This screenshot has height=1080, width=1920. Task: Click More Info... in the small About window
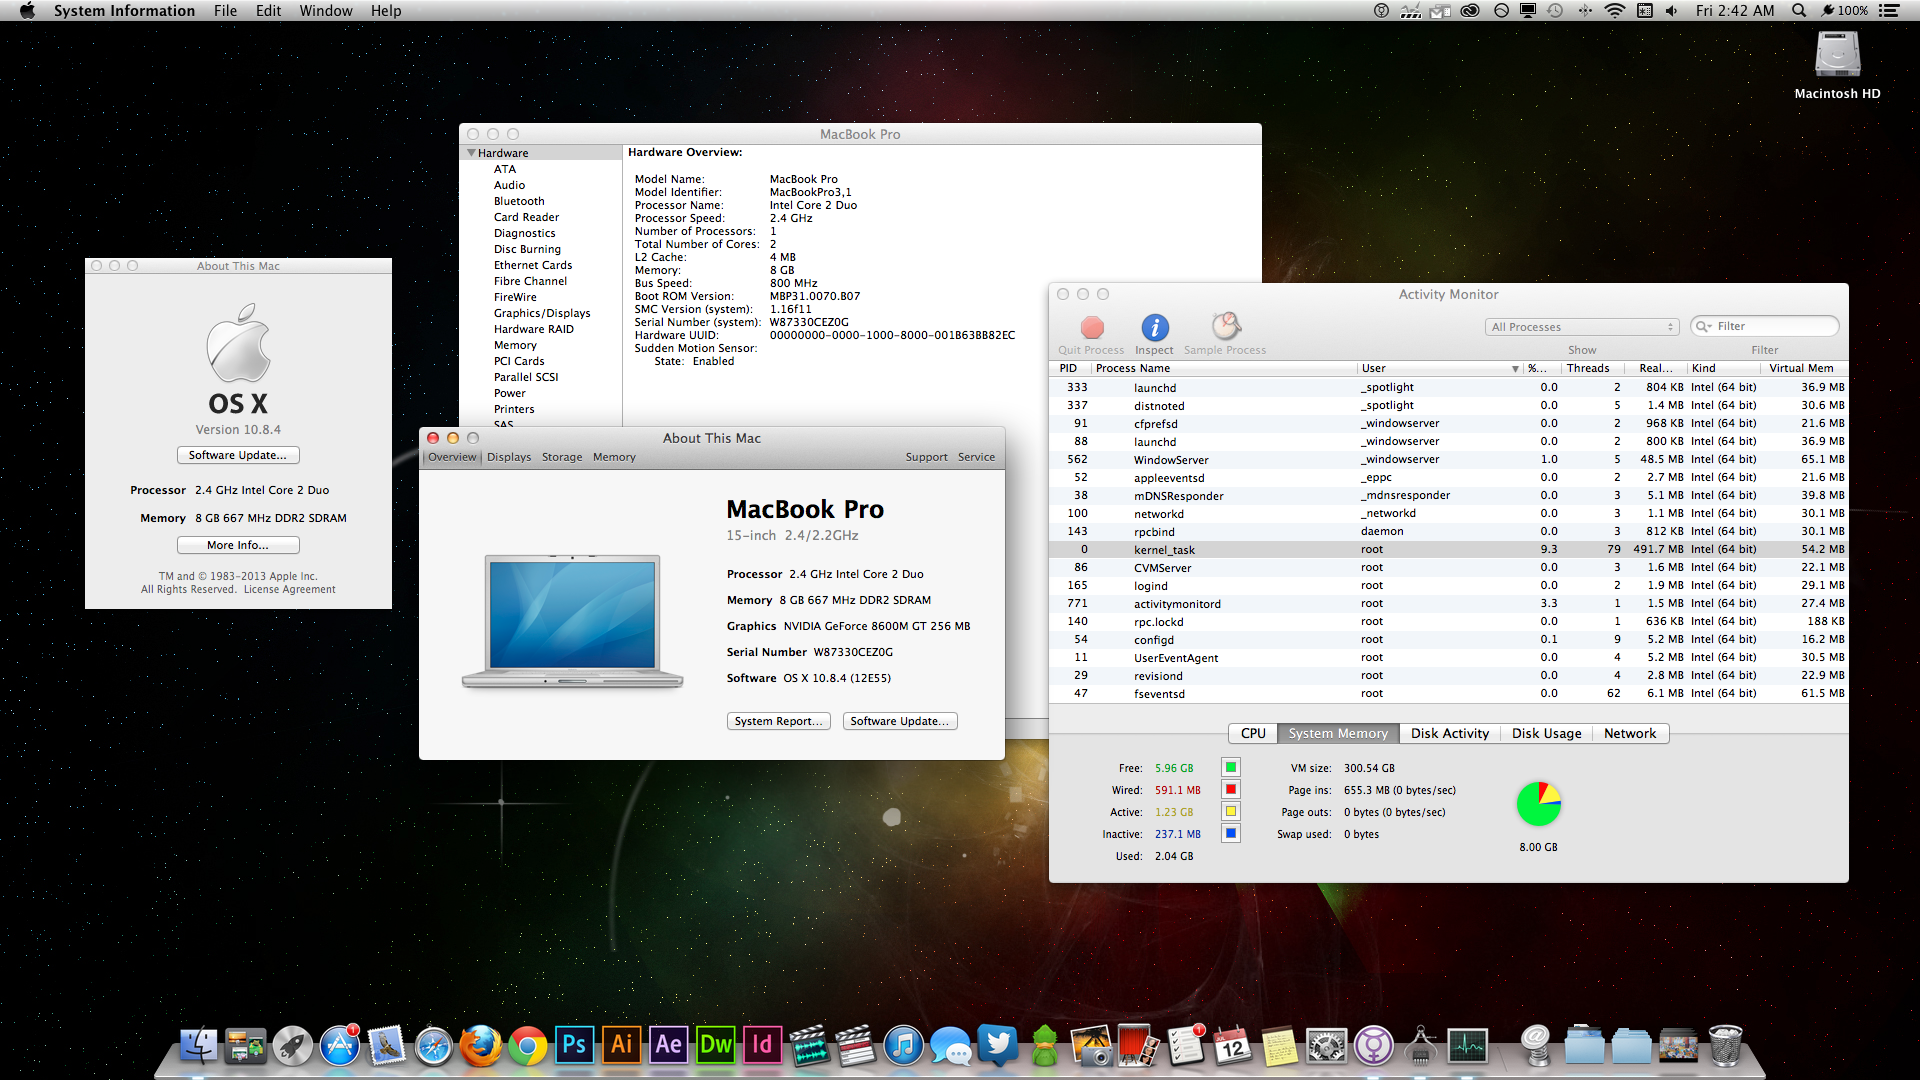pyautogui.click(x=238, y=545)
